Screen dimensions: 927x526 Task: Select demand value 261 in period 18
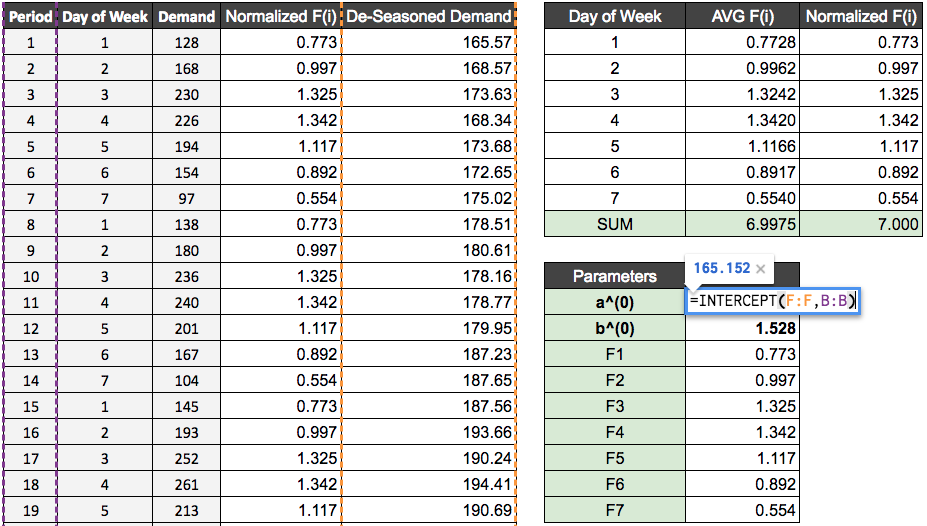(186, 484)
